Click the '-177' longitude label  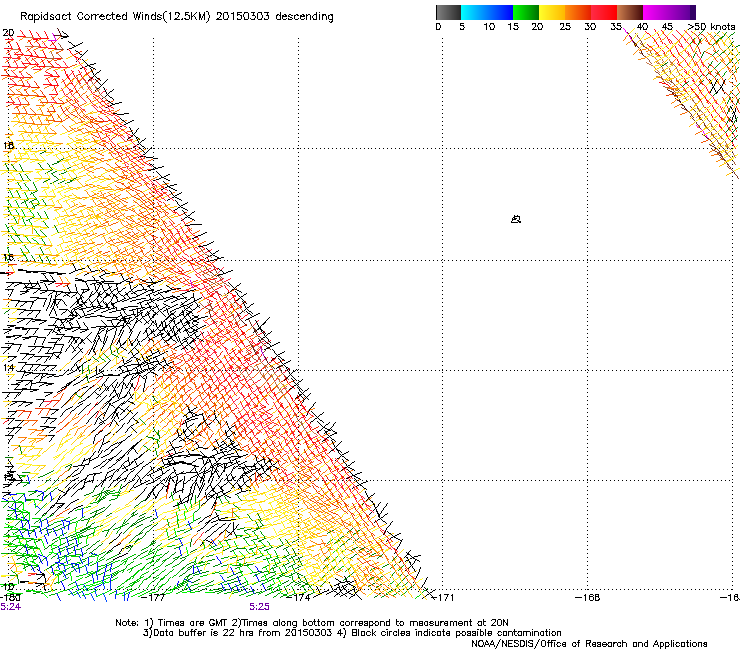pos(154,598)
